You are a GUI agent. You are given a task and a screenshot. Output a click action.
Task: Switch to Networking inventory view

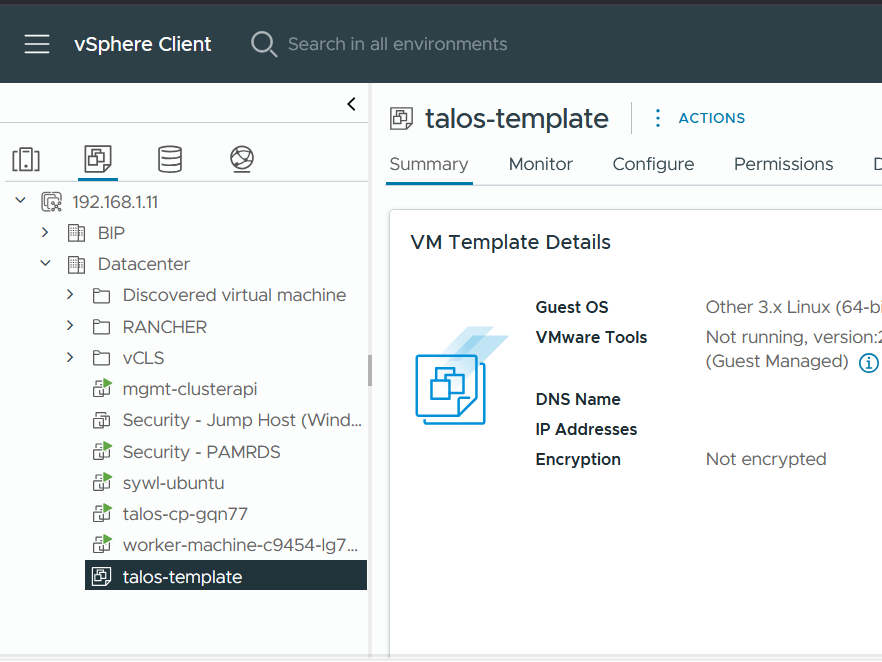(x=242, y=159)
